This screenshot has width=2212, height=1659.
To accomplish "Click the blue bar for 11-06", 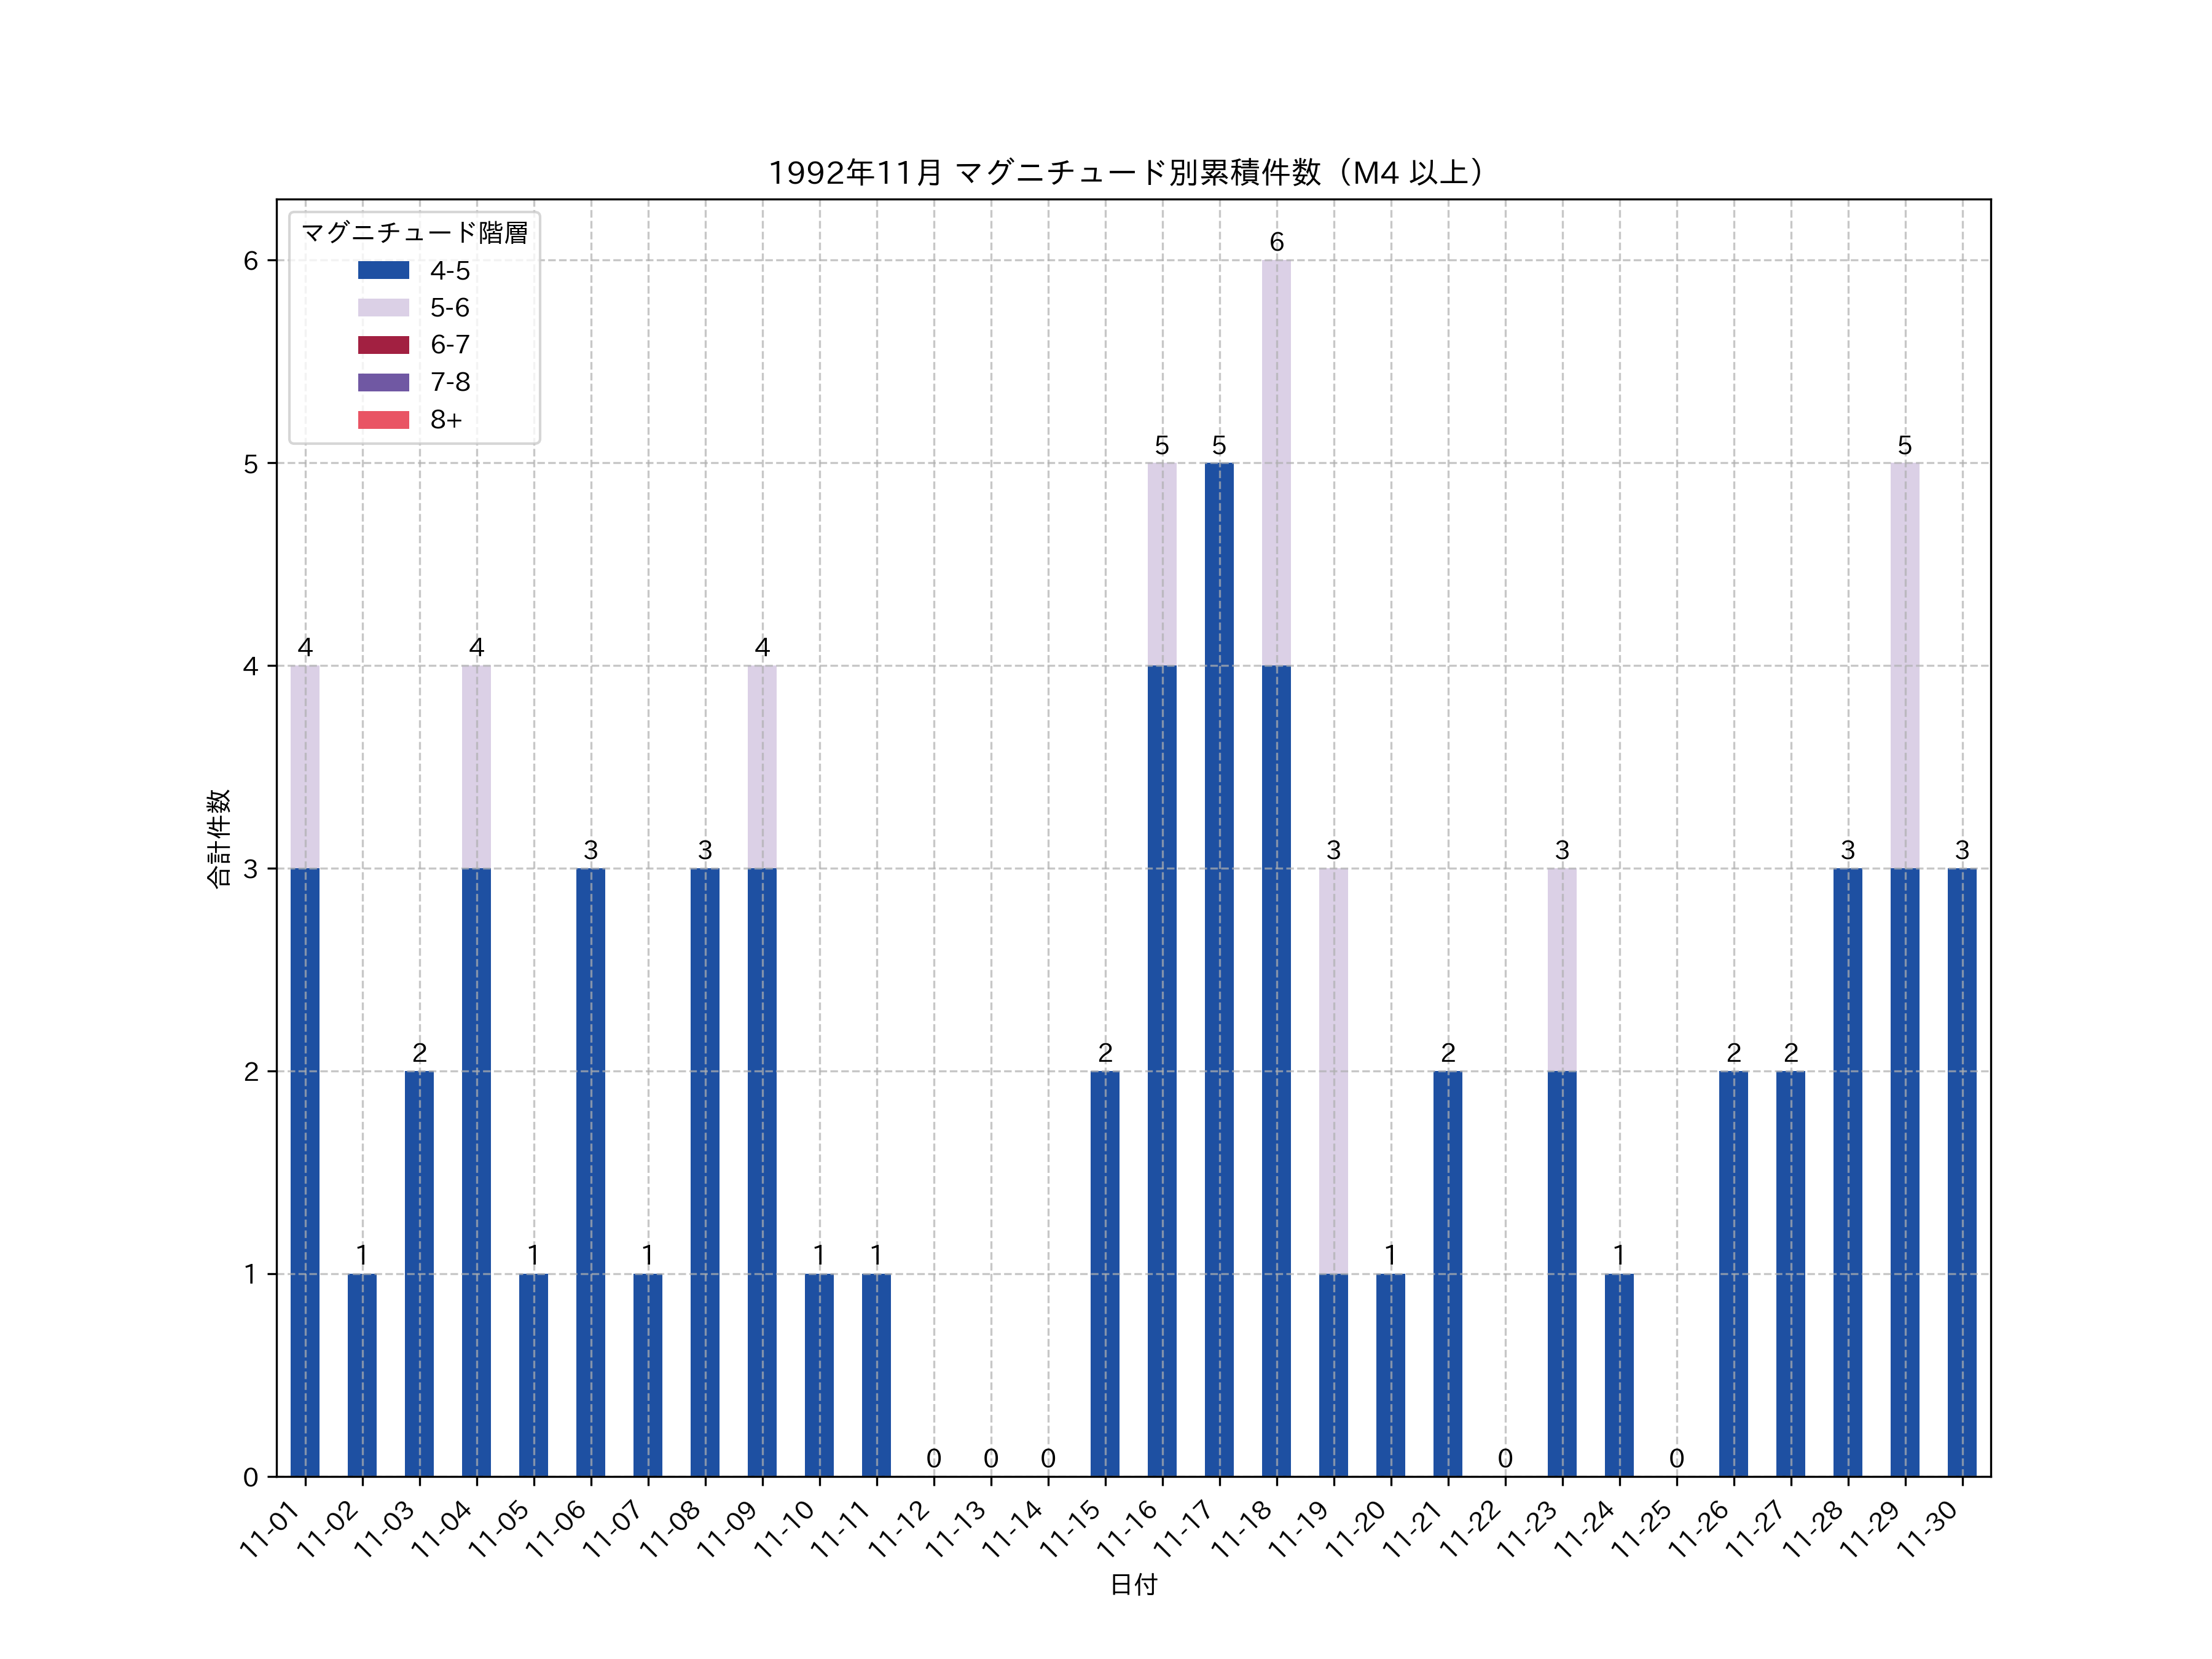I will click(x=590, y=1172).
